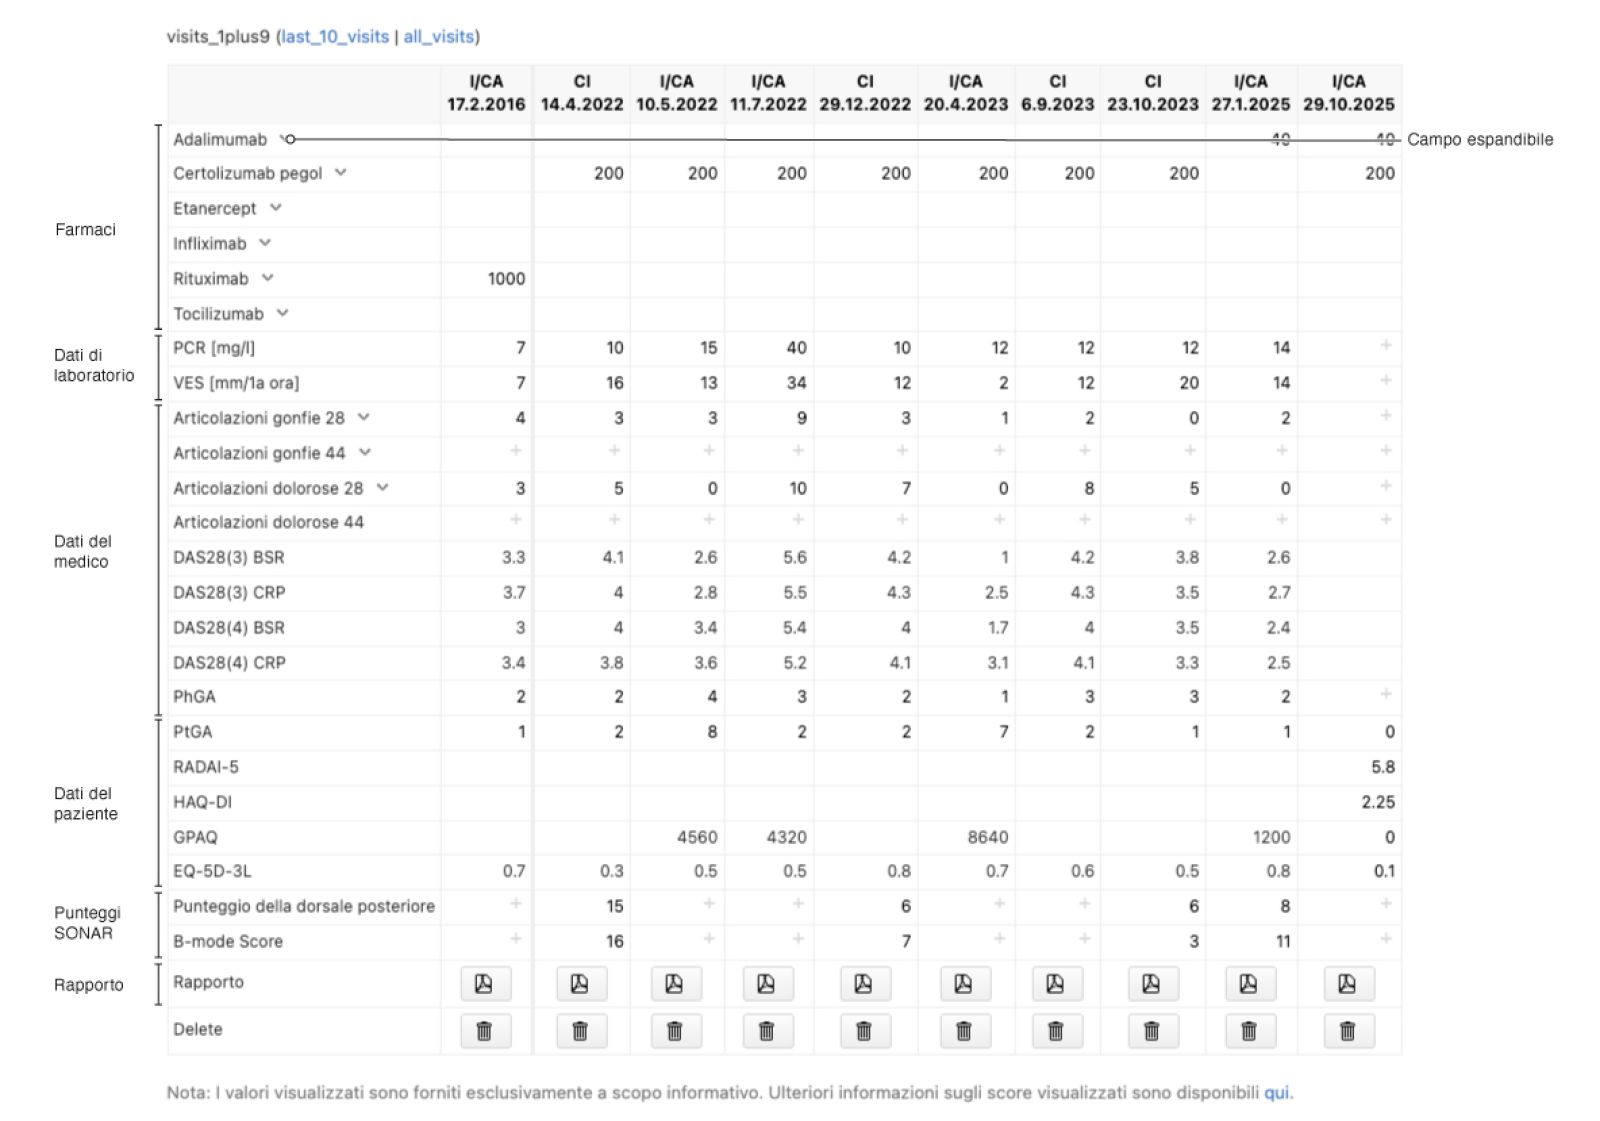1600x1121 pixels.
Task: Add a B-mode Score for the 17.2.2016 visit
Action: tap(514, 941)
